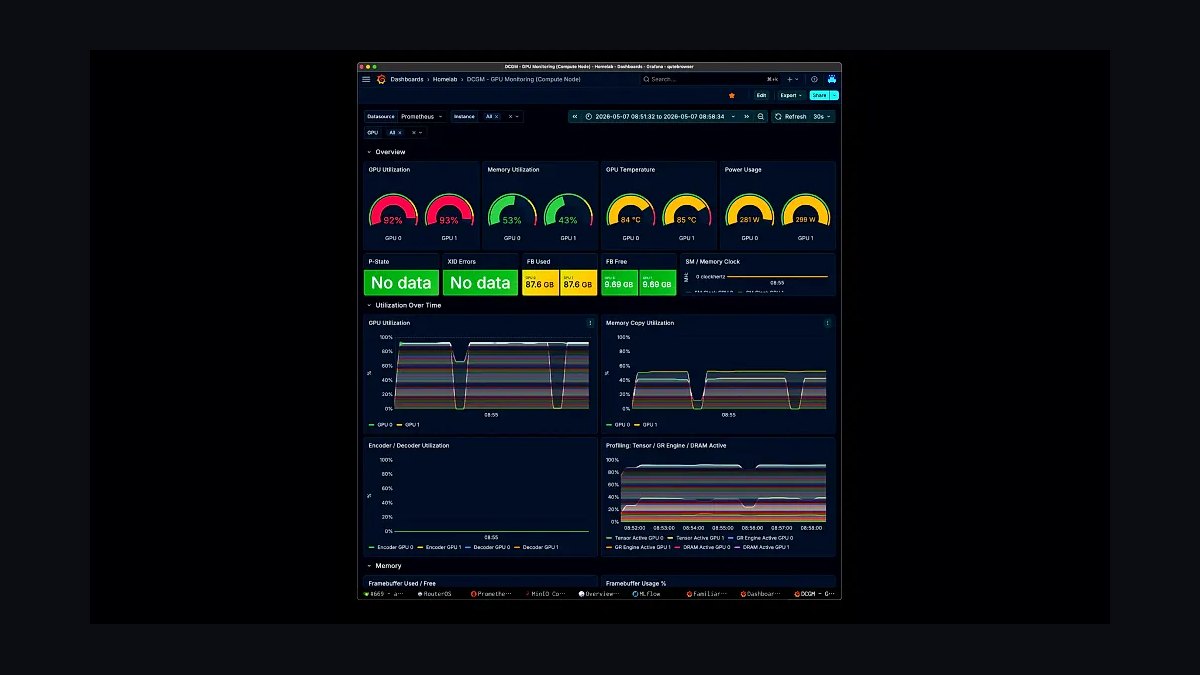The width and height of the screenshot is (1200, 675).
Task: Click the Grafana logo icon
Action: point(381,79)
